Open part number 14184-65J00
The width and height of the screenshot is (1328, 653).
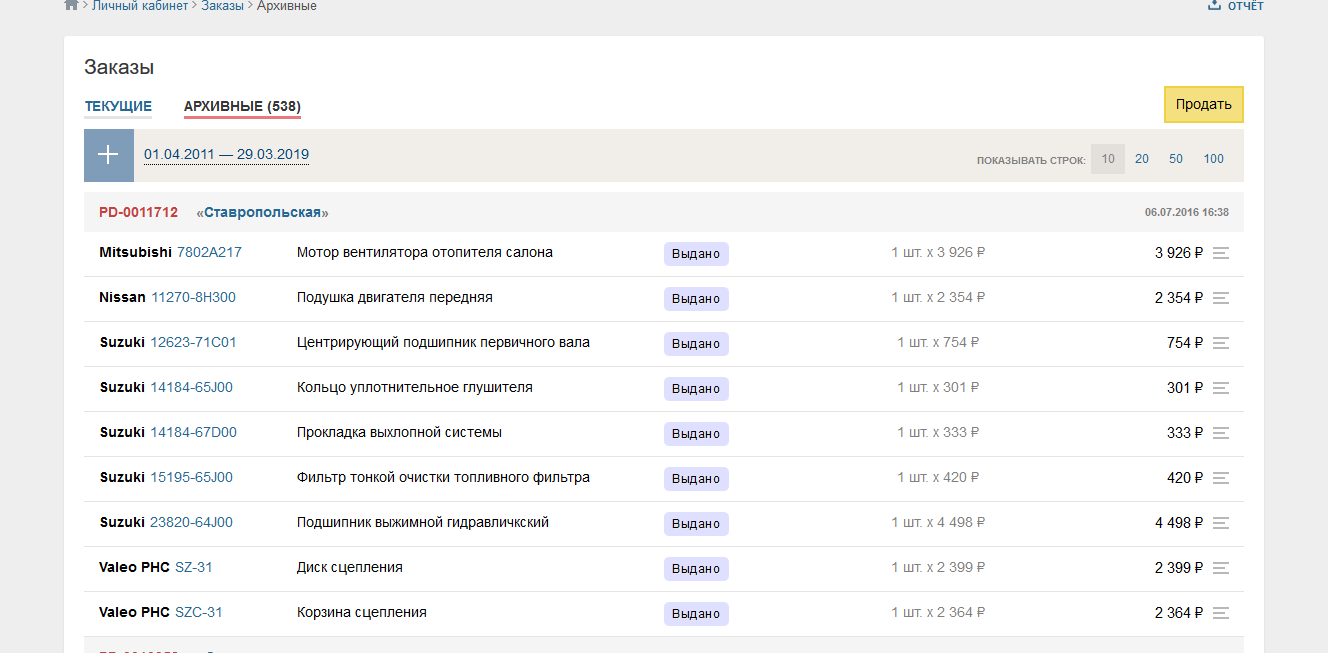191,387
